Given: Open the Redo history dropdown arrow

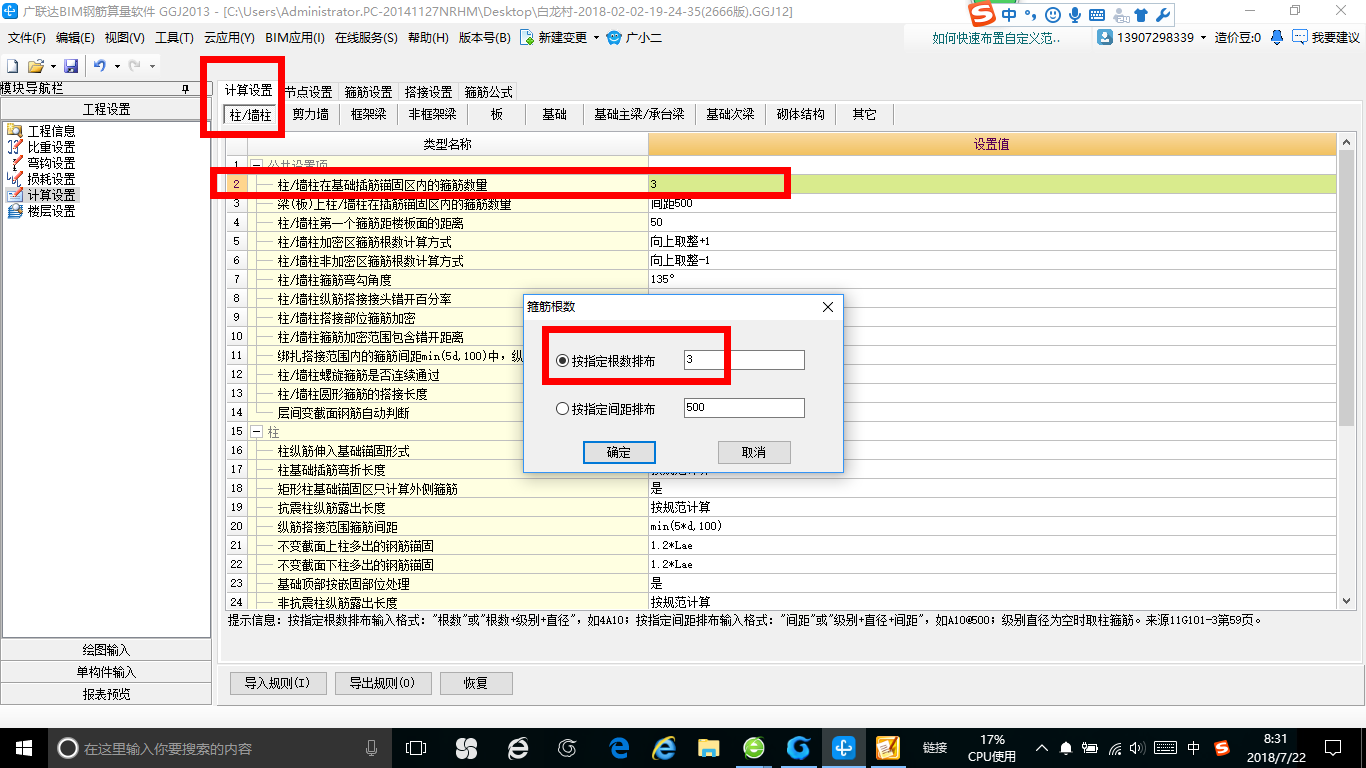Looking at the screenshot, I should click(151, 66).
